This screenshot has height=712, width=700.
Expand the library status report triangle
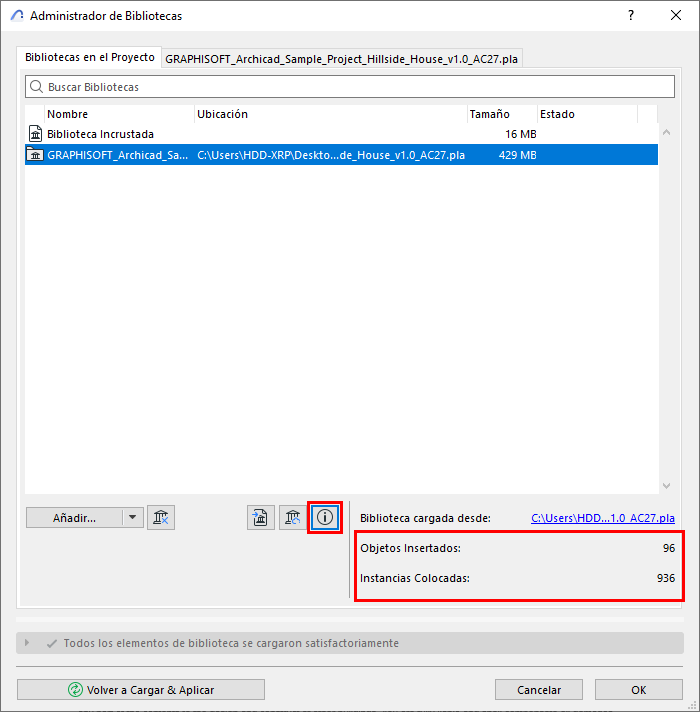coord(27,643)
